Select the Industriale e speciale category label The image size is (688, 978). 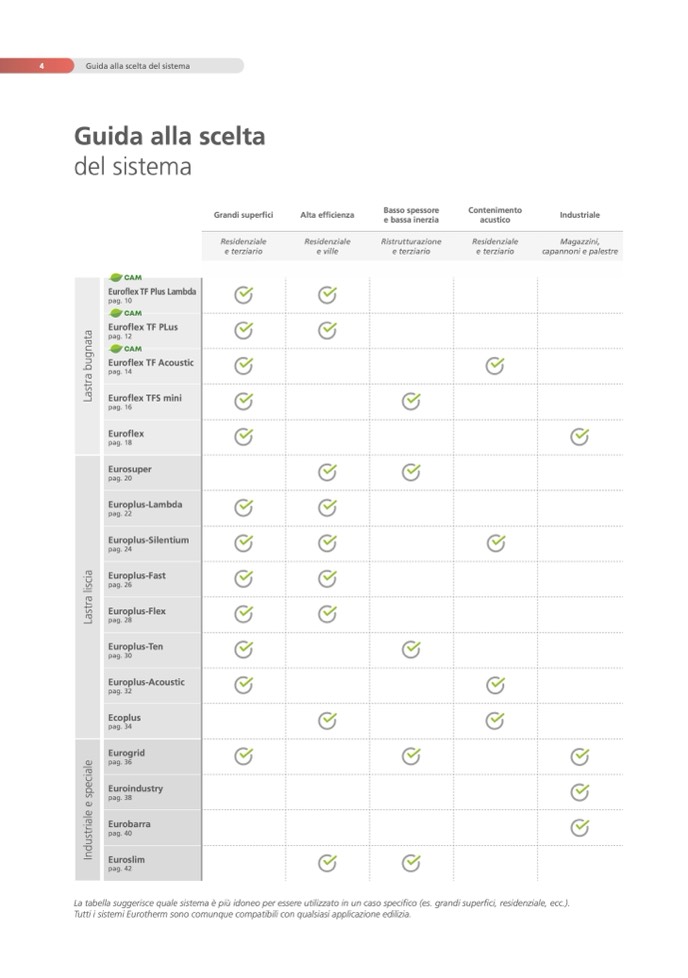pyautogui.click(x=88, y=810)
